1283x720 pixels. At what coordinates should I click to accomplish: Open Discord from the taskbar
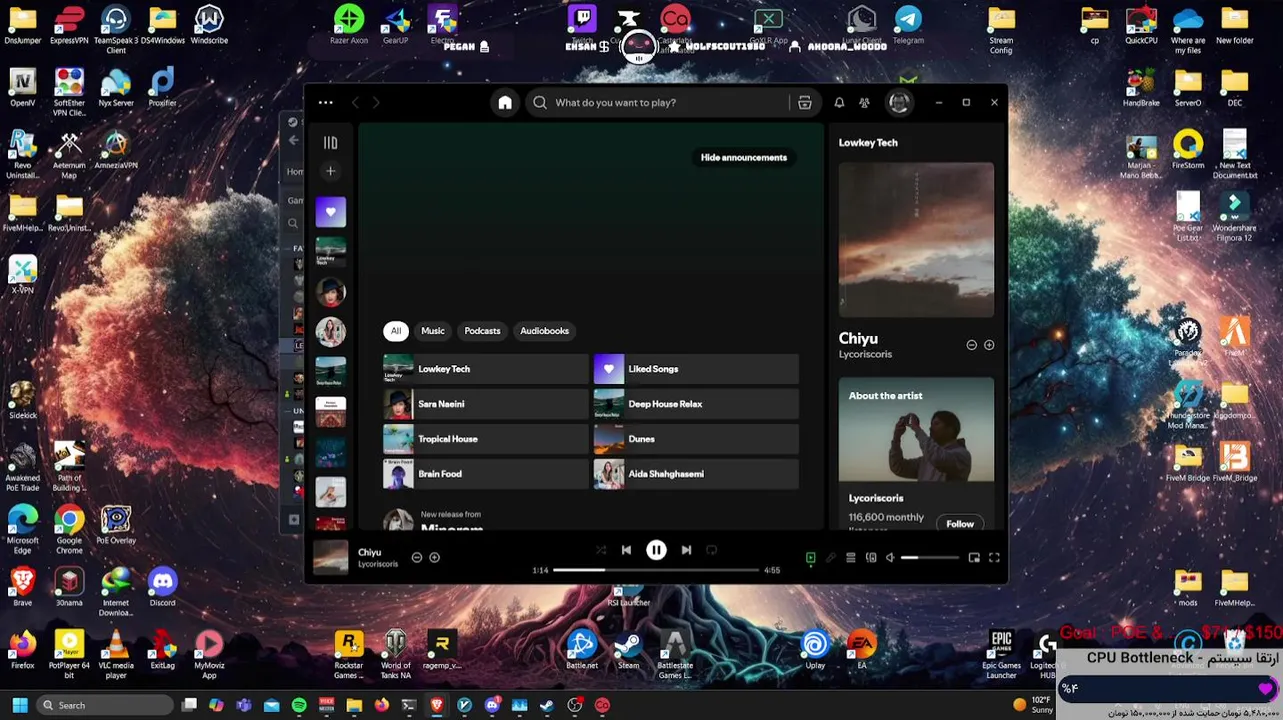491,705
